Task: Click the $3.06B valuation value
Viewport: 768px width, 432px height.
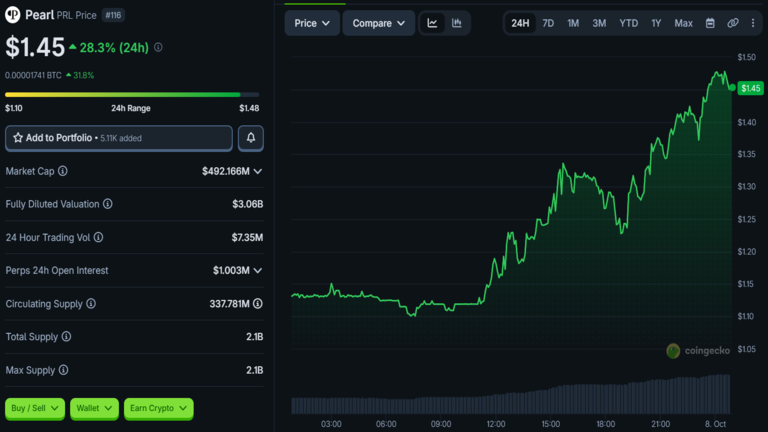Action: coord(248,204)
